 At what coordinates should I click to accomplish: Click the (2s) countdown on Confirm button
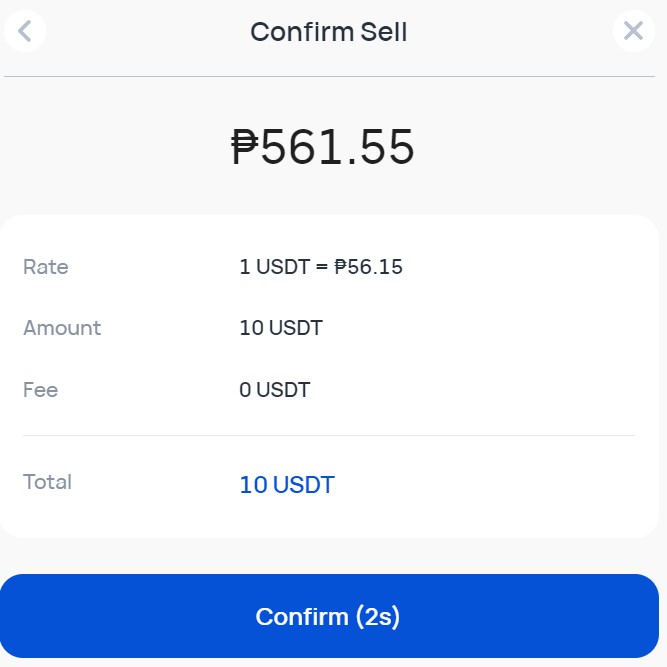[378, 616]
